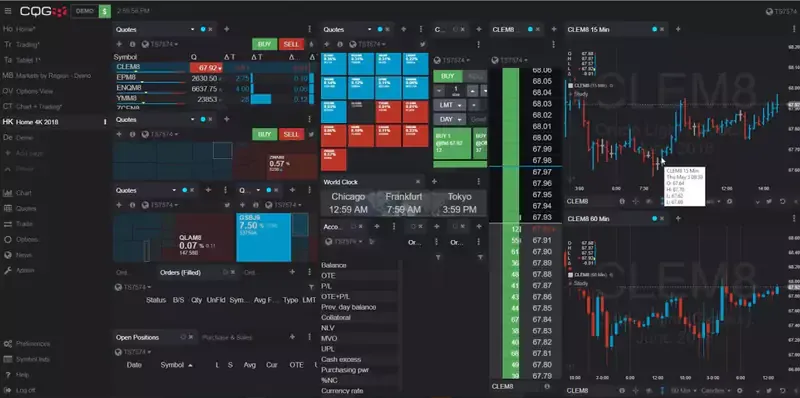Open the Markets by Region - Demo page
This screenshot has width=800, height=398.
(47, 76)
